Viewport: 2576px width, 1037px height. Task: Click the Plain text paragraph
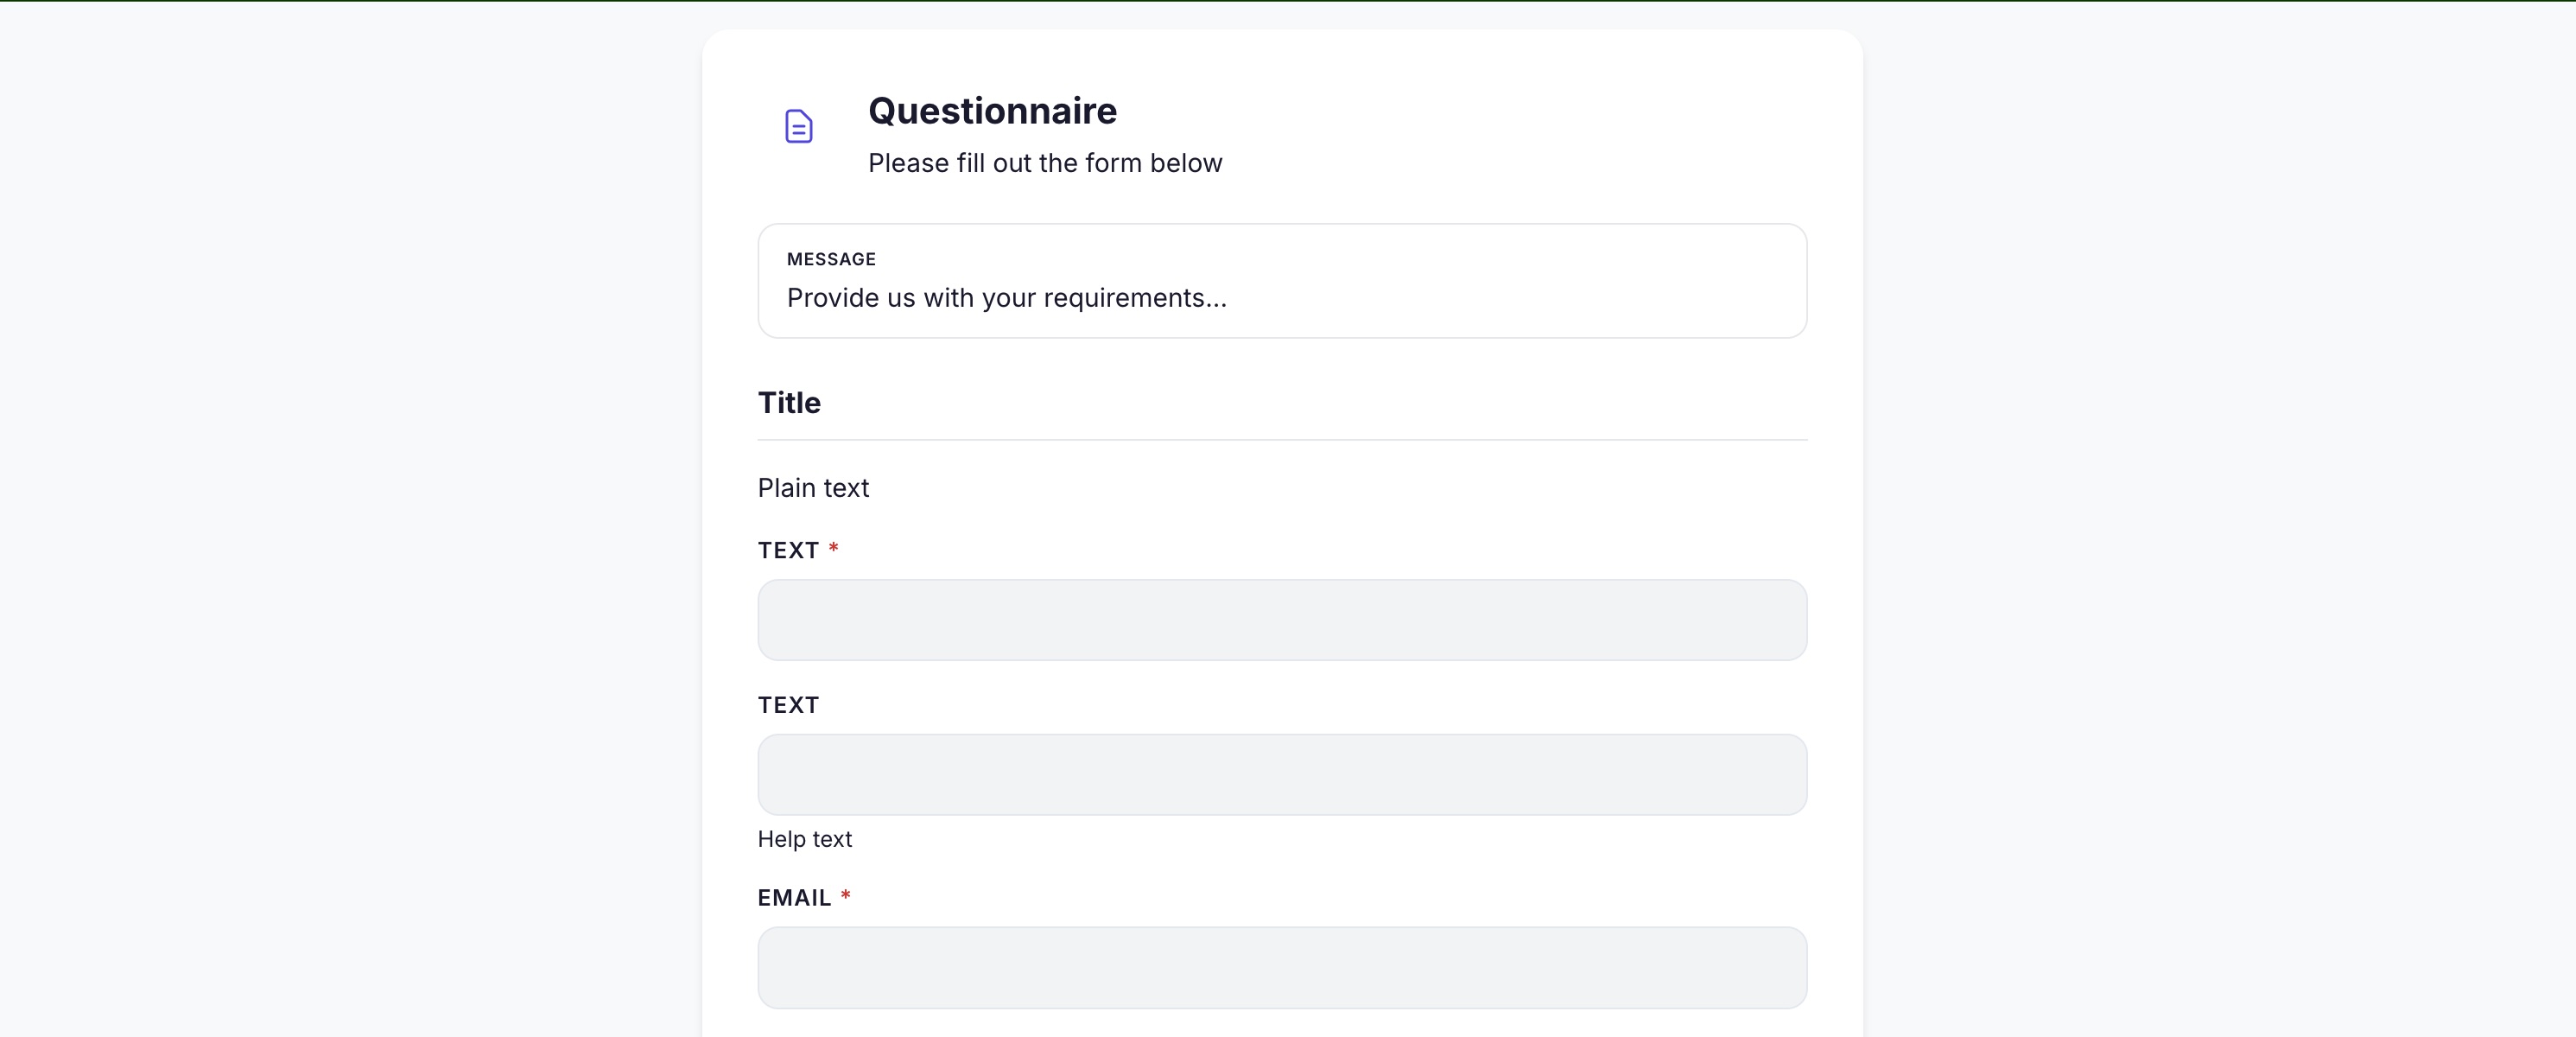click(813, 487)
